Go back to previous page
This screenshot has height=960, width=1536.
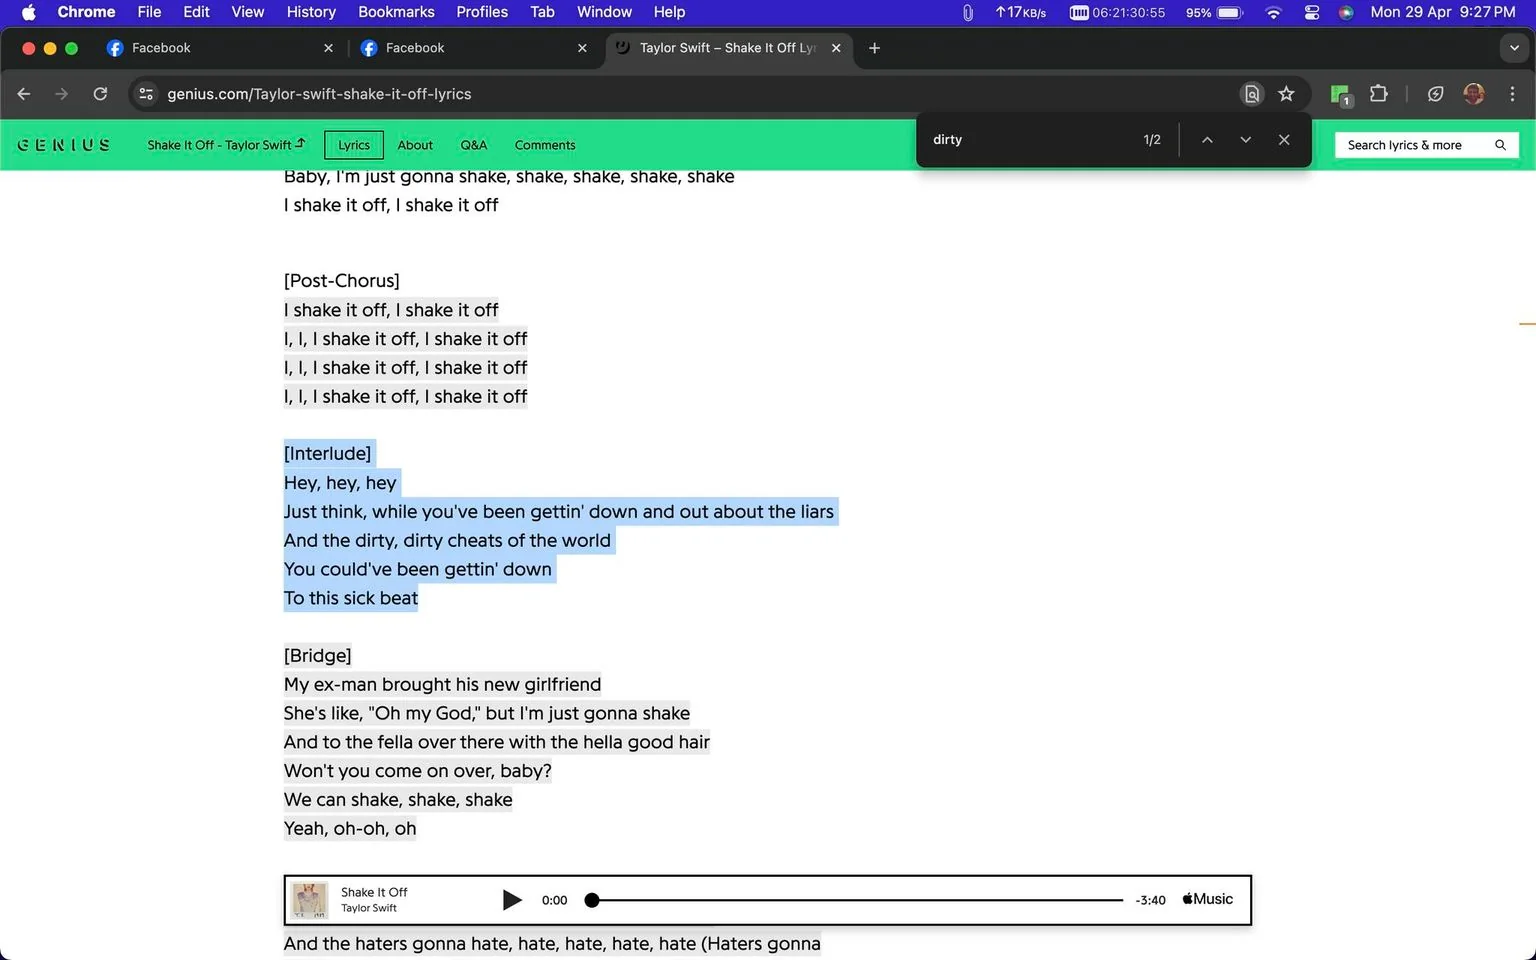point(24,94)
